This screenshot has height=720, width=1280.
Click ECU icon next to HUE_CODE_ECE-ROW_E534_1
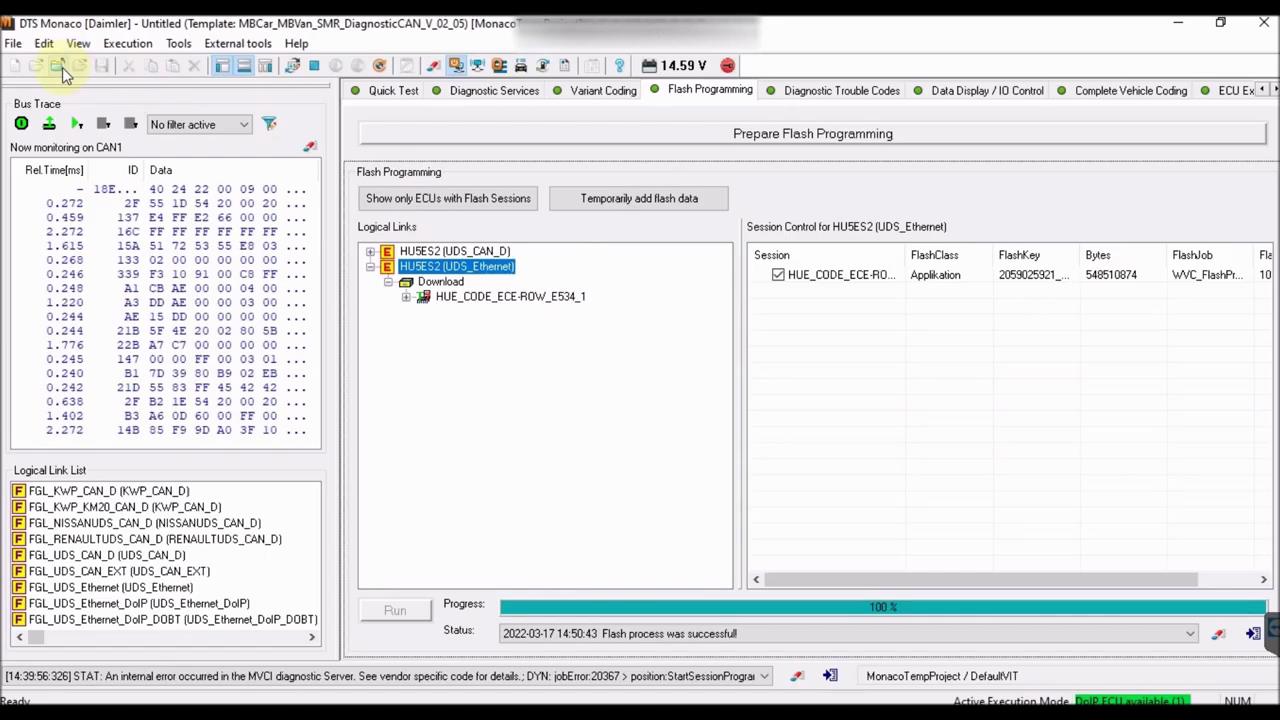423,297
